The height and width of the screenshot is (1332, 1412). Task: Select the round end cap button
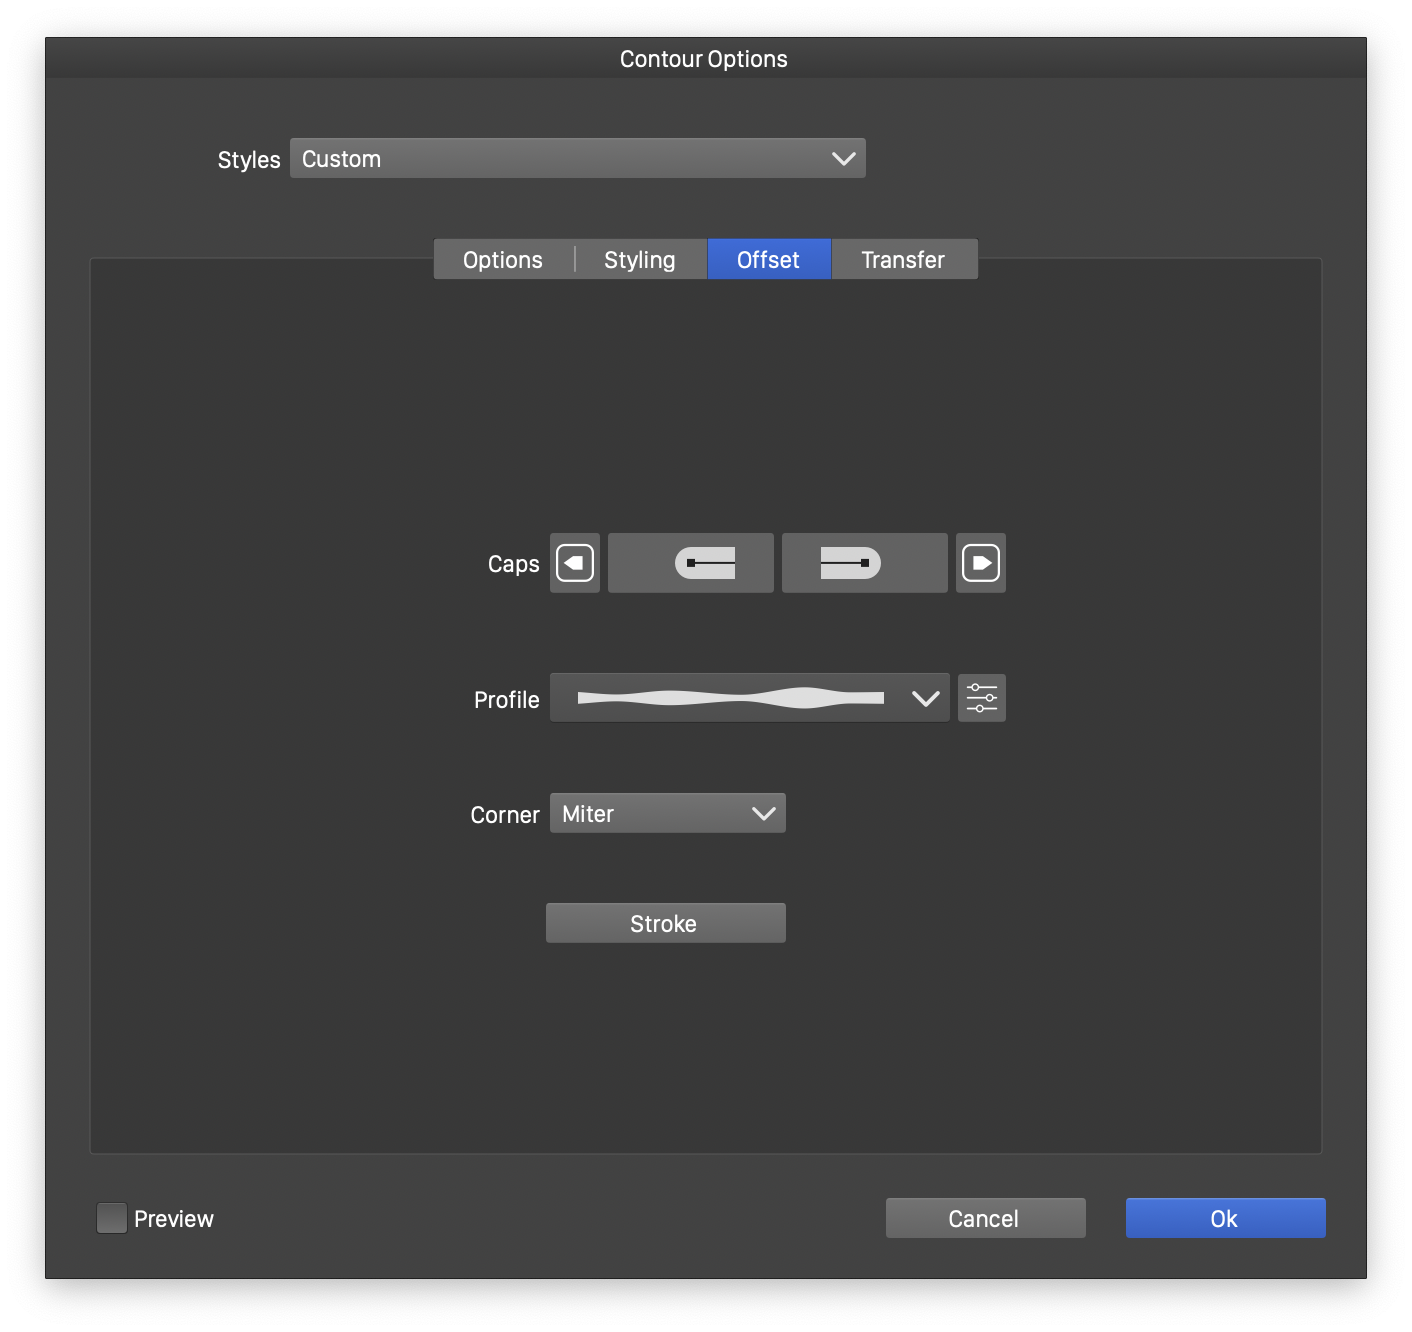864,563
